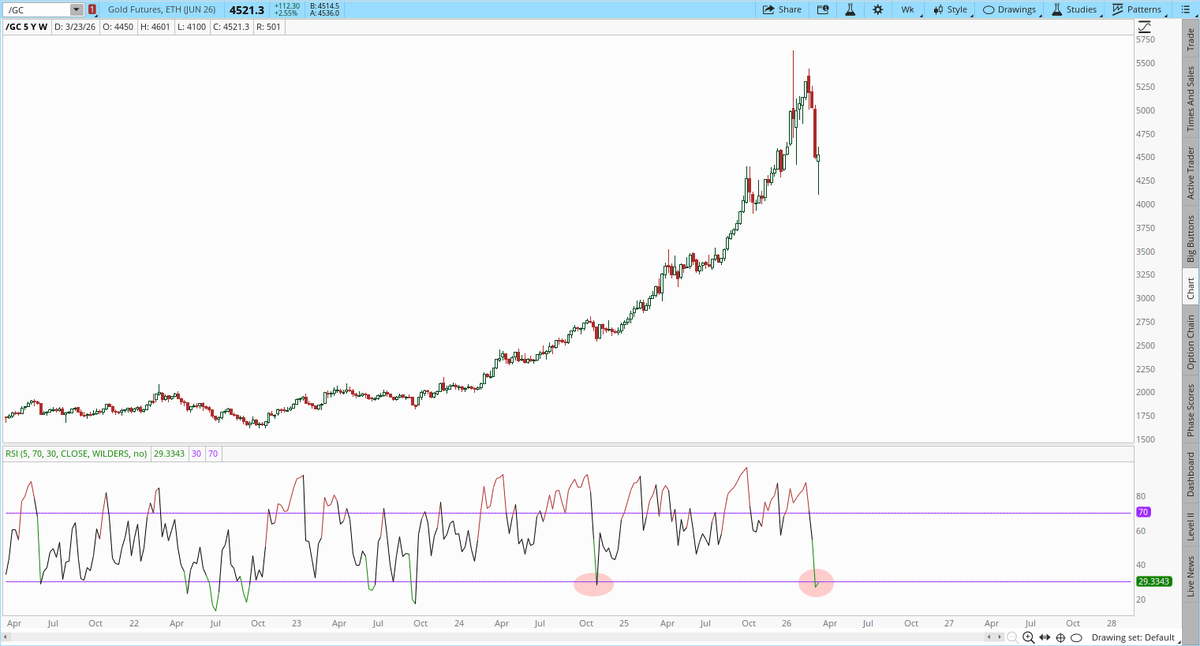Screen dimensions: 1200x646
Task: Expand the symbol selector dropdown arrow
Action: (77, 10)
